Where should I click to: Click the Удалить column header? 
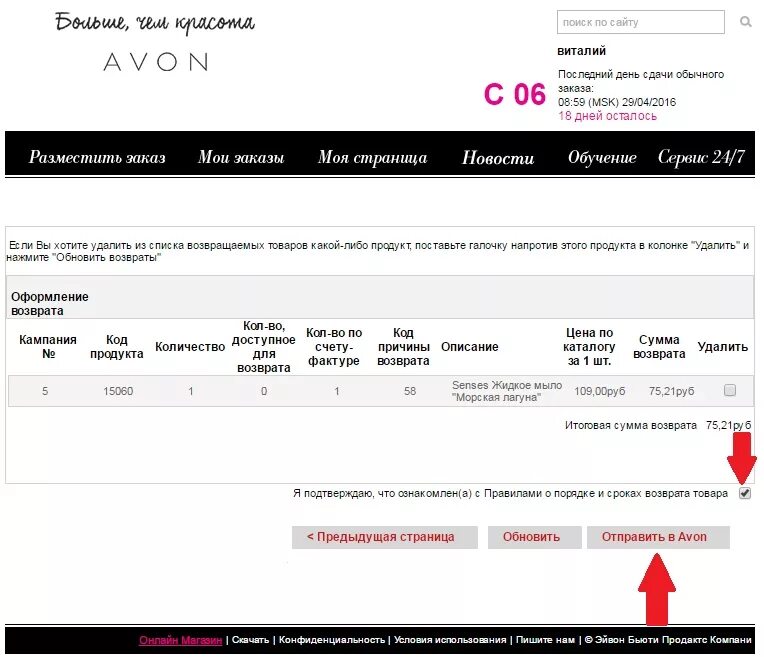pos(723,347)
